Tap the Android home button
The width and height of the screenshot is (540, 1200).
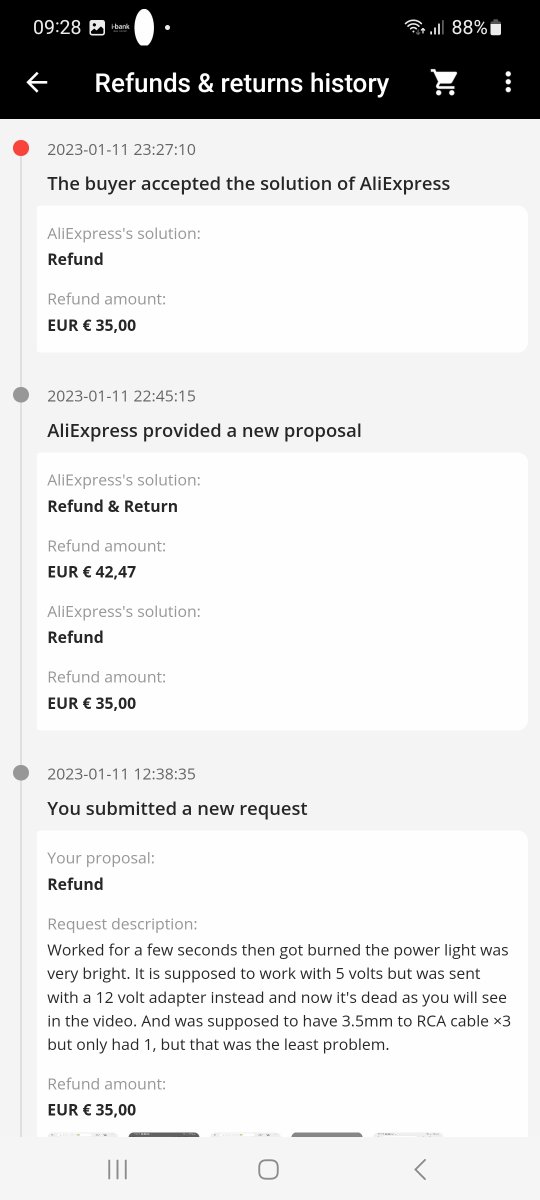tap(268, 1169)
